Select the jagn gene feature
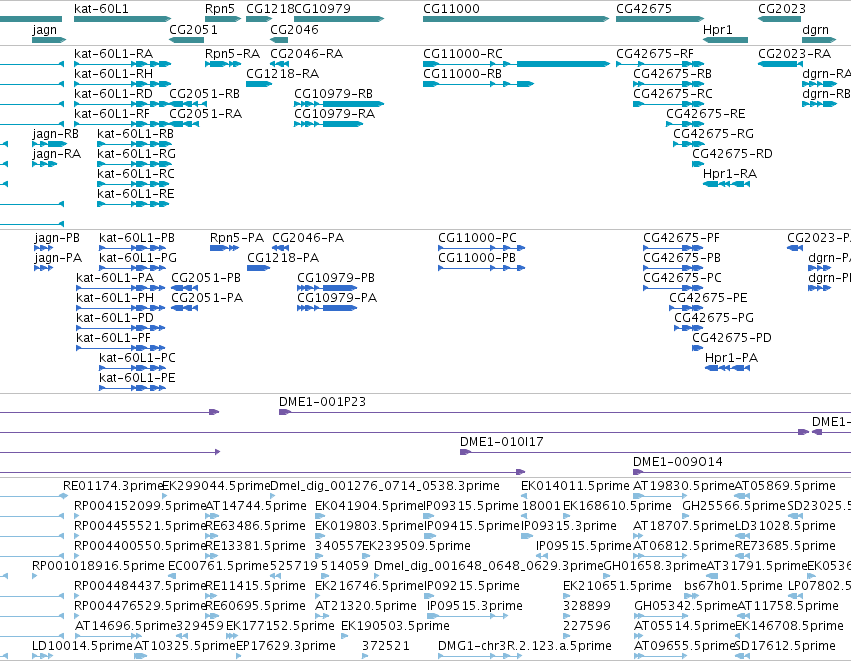Image resolution: width=851 pixels, height=661 pixels. [x=49, y=40]
